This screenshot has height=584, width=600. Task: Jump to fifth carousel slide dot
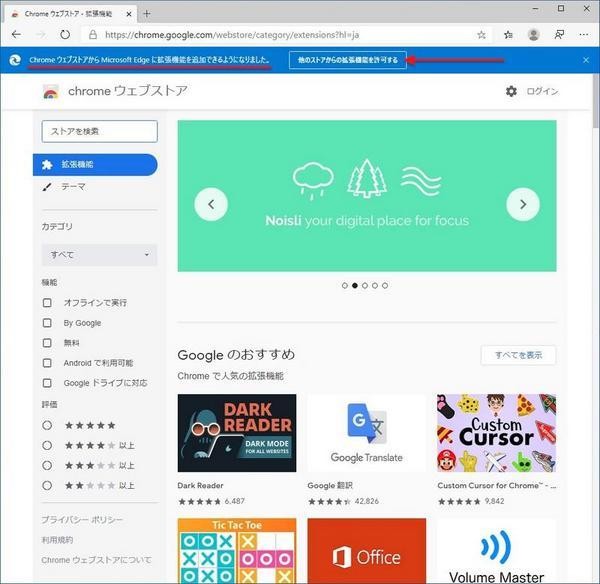pyautogui.click(x=385, y=285)
